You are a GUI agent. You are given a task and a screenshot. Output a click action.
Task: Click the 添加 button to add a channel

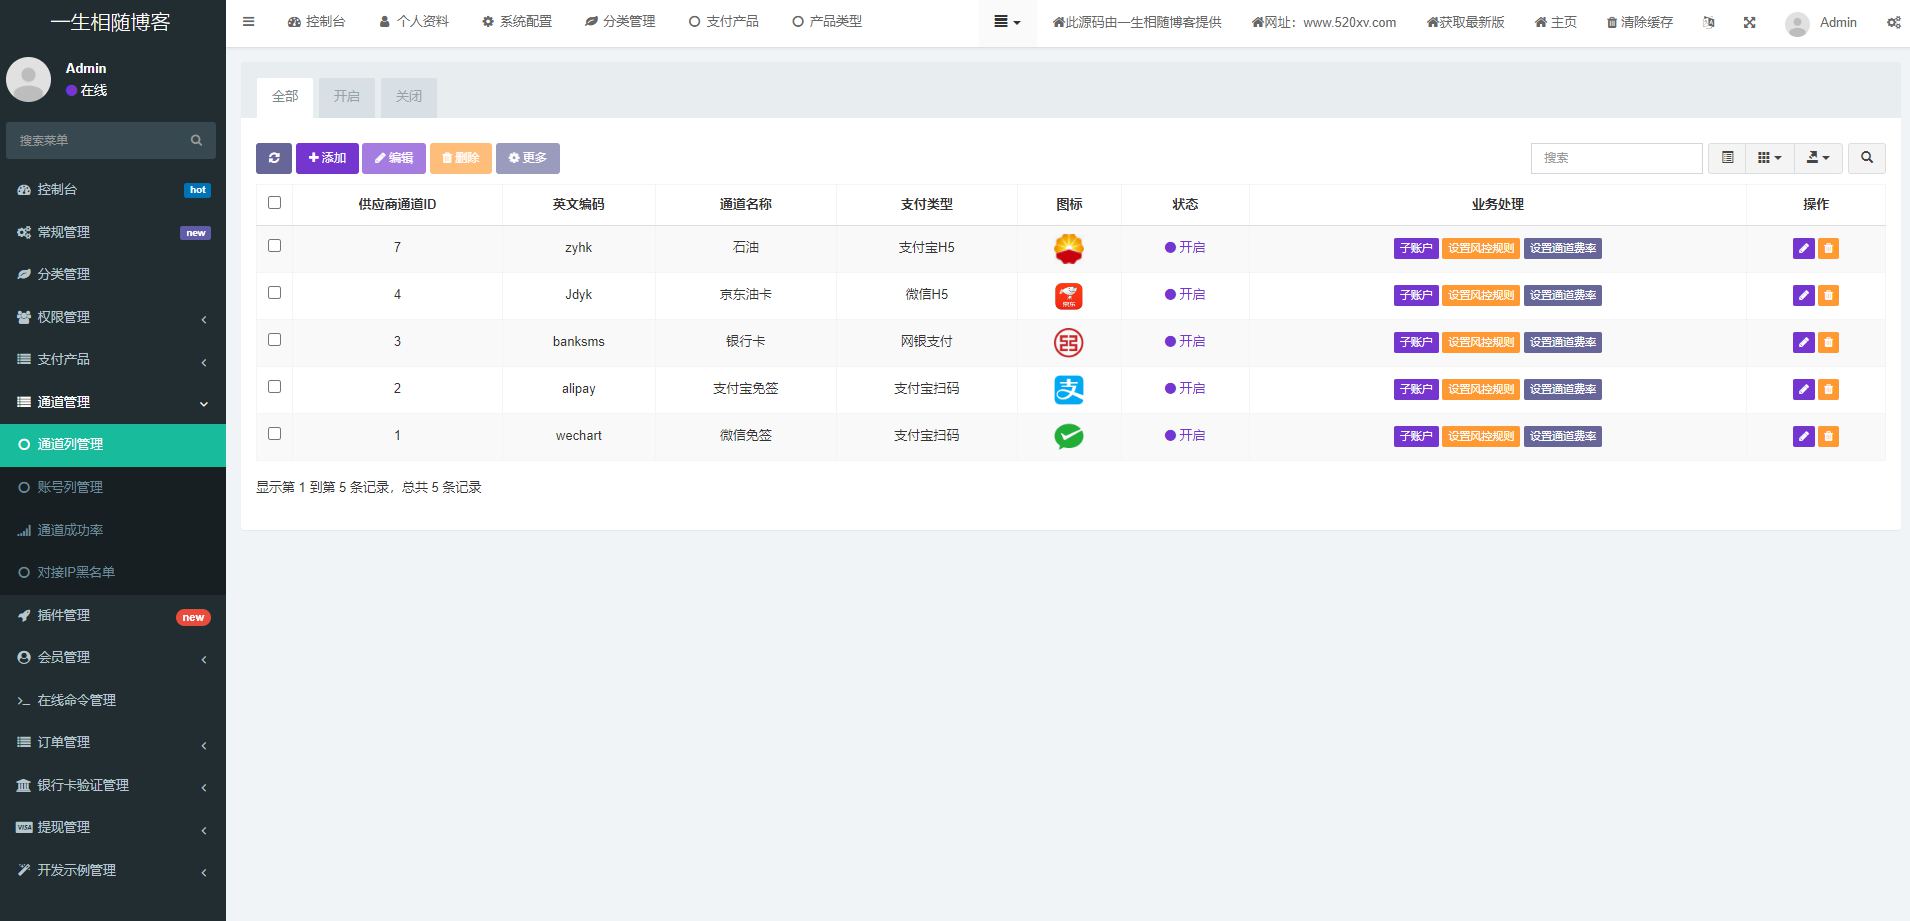326,158
